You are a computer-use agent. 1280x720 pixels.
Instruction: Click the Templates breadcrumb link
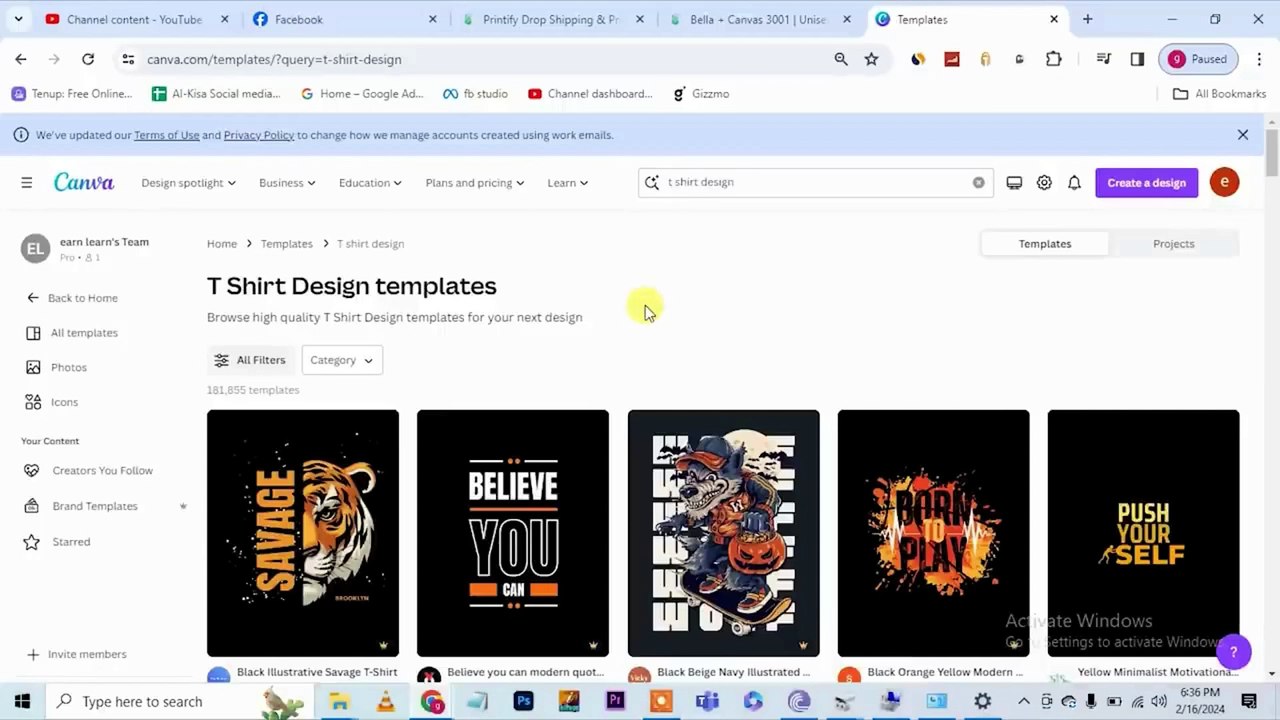coord(286,244)
